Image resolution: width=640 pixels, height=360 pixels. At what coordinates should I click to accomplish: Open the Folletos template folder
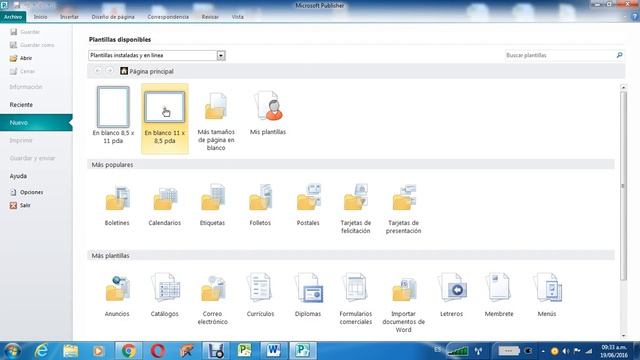(x=260, y=204)
